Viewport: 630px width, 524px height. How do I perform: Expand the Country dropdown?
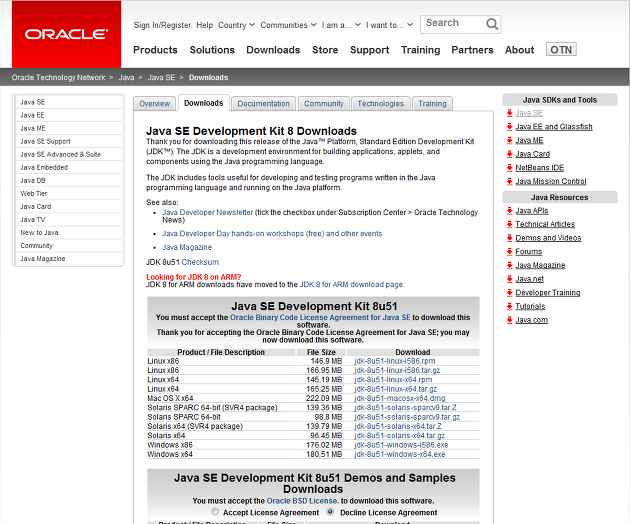pos(236,25)
